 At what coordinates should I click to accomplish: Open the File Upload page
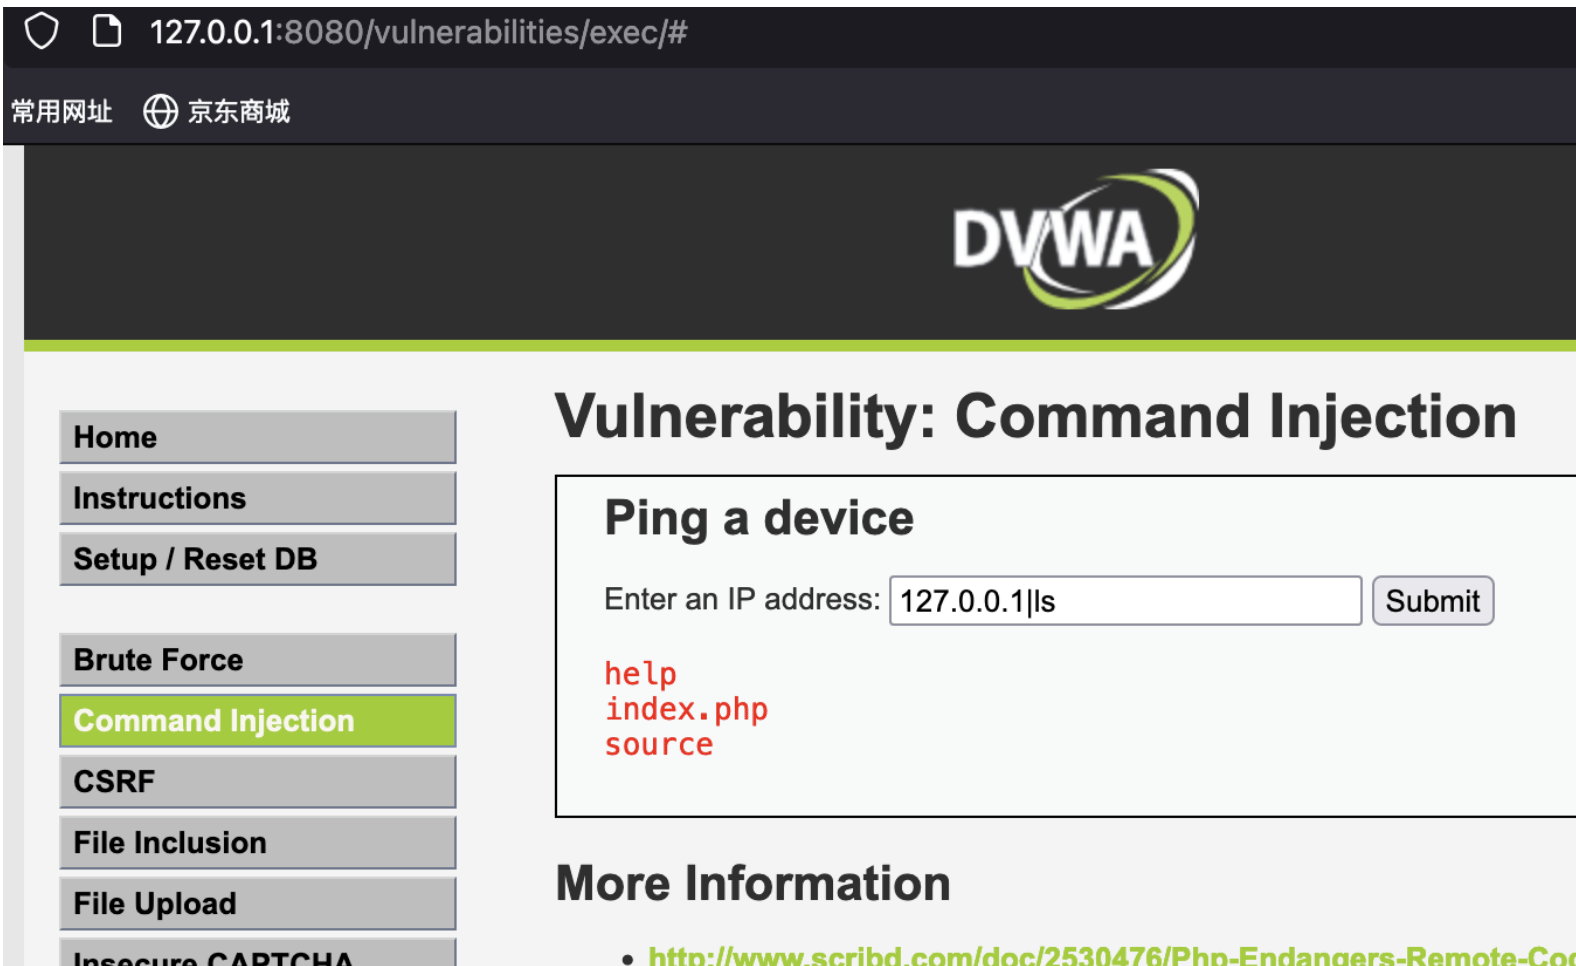[258, 904]
